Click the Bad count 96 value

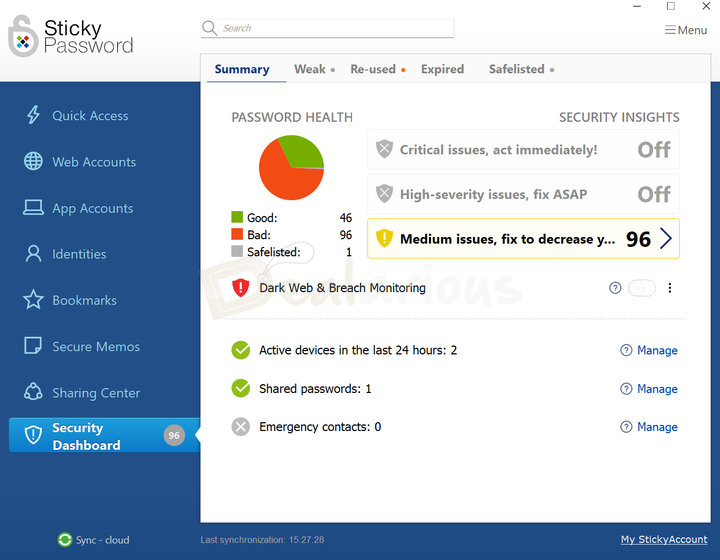point(346,235)
